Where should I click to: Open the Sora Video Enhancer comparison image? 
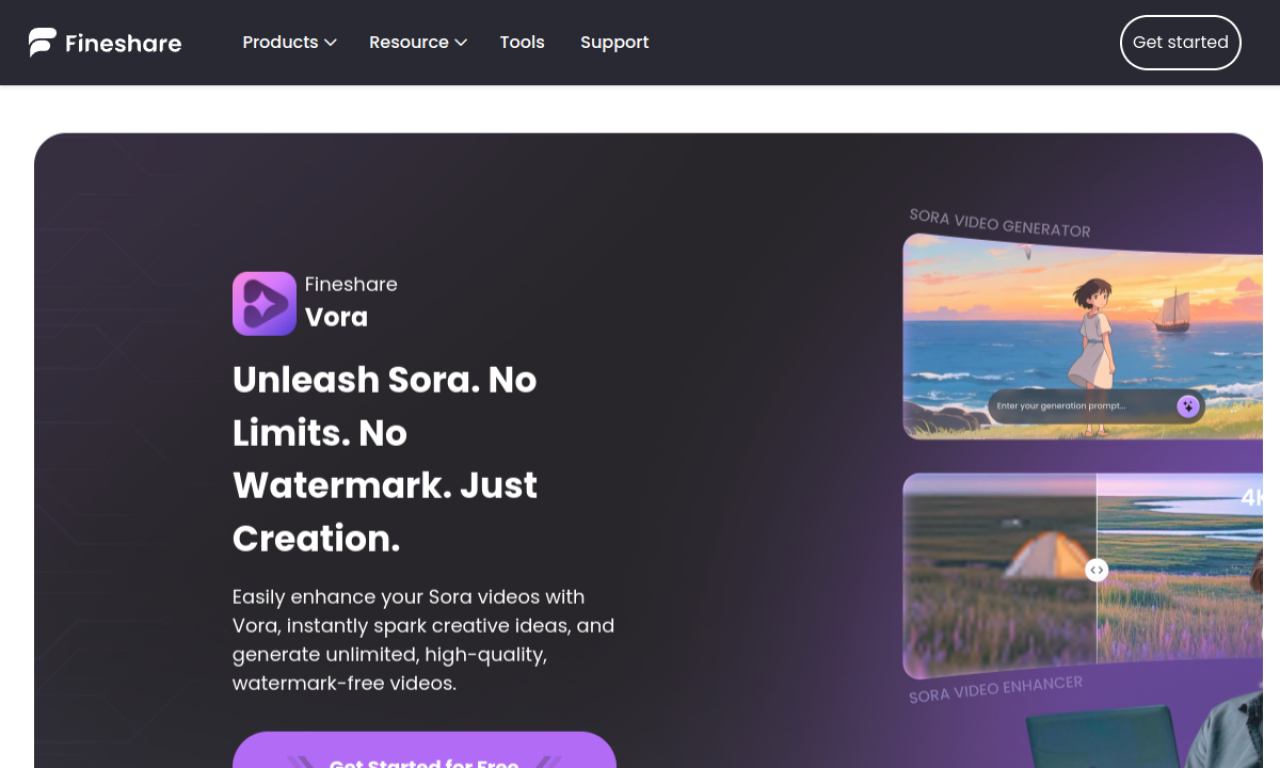(1083, 575)
